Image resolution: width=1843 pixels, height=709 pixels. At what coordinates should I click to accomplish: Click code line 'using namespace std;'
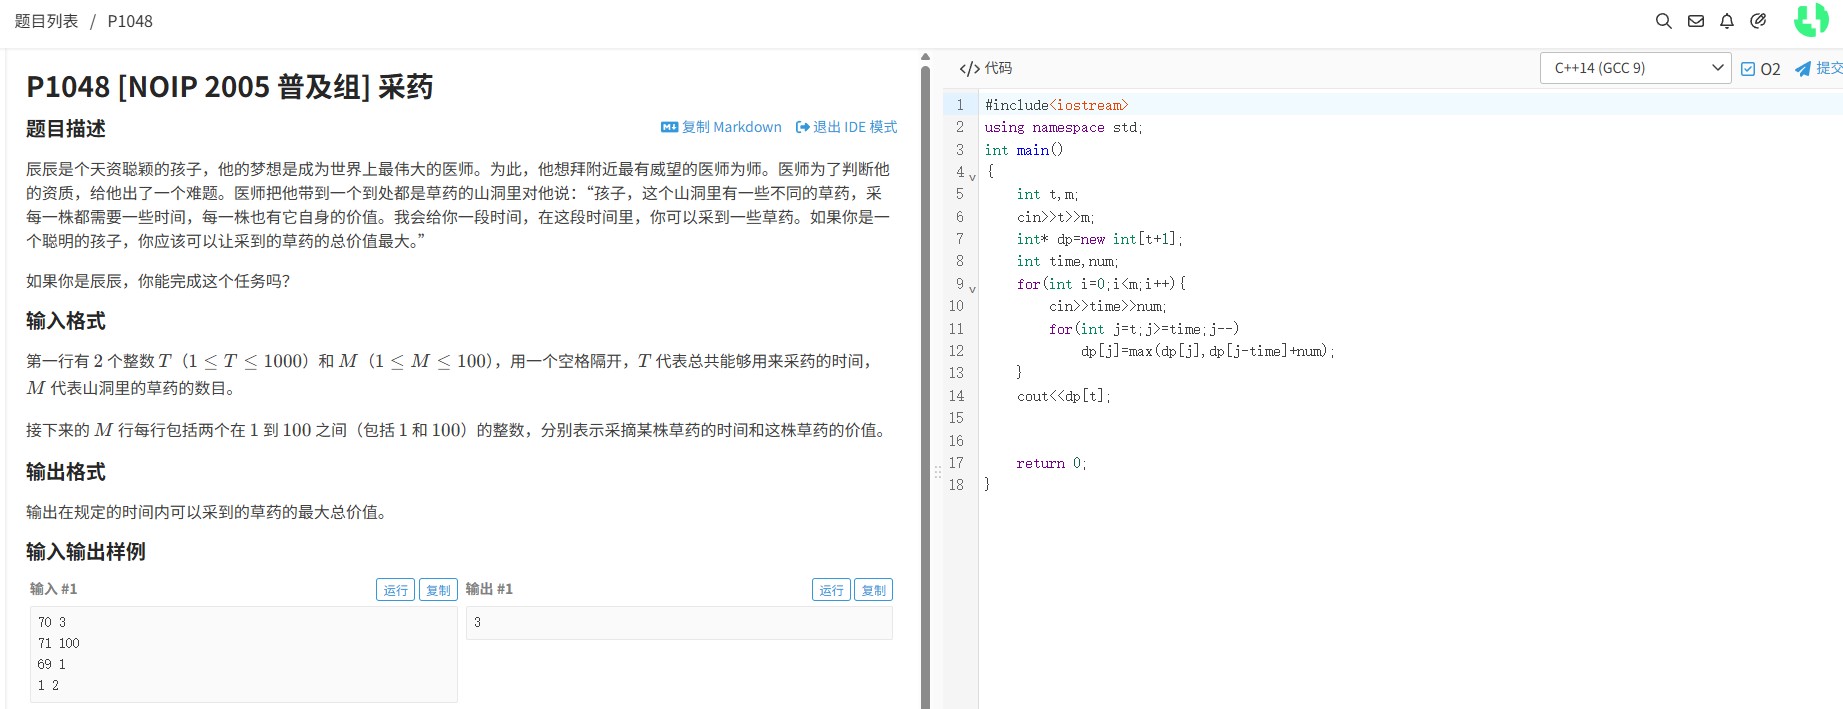pos(1063,127)
